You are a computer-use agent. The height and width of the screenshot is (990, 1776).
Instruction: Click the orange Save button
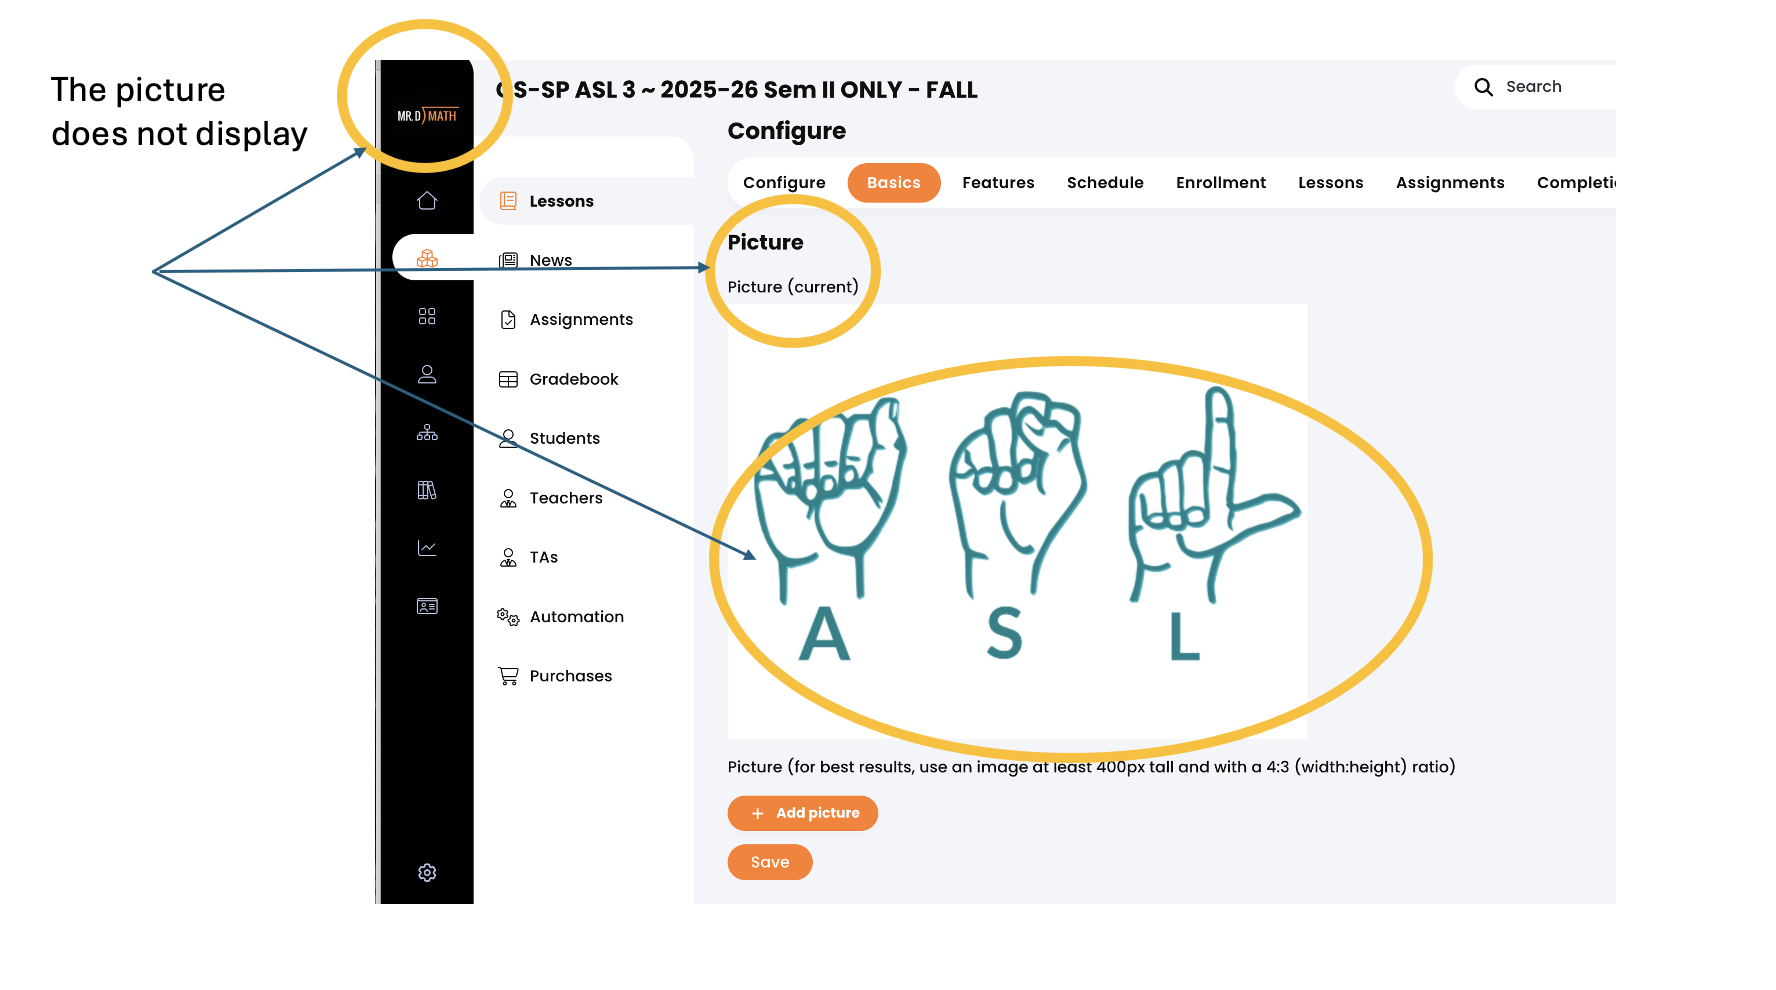(770, 862)
